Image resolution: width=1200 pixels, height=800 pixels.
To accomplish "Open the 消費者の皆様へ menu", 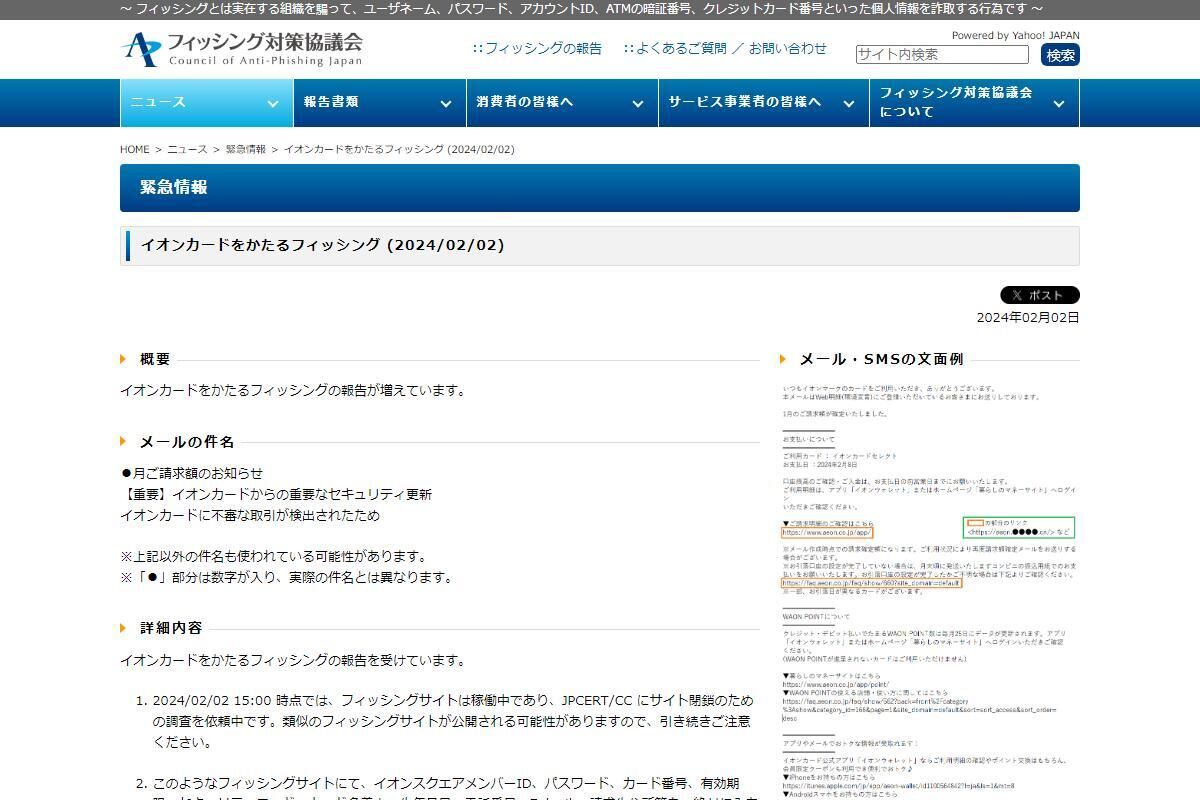I will [561, 103].
